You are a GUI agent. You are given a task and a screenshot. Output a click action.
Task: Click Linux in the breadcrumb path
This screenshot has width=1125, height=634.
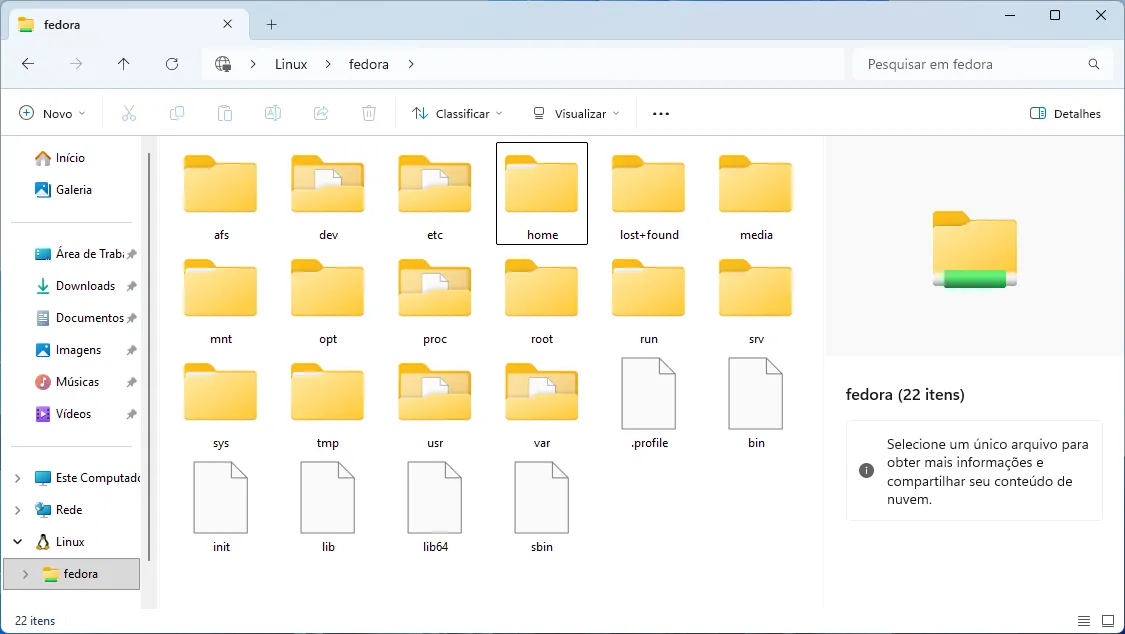click(291, 63)
